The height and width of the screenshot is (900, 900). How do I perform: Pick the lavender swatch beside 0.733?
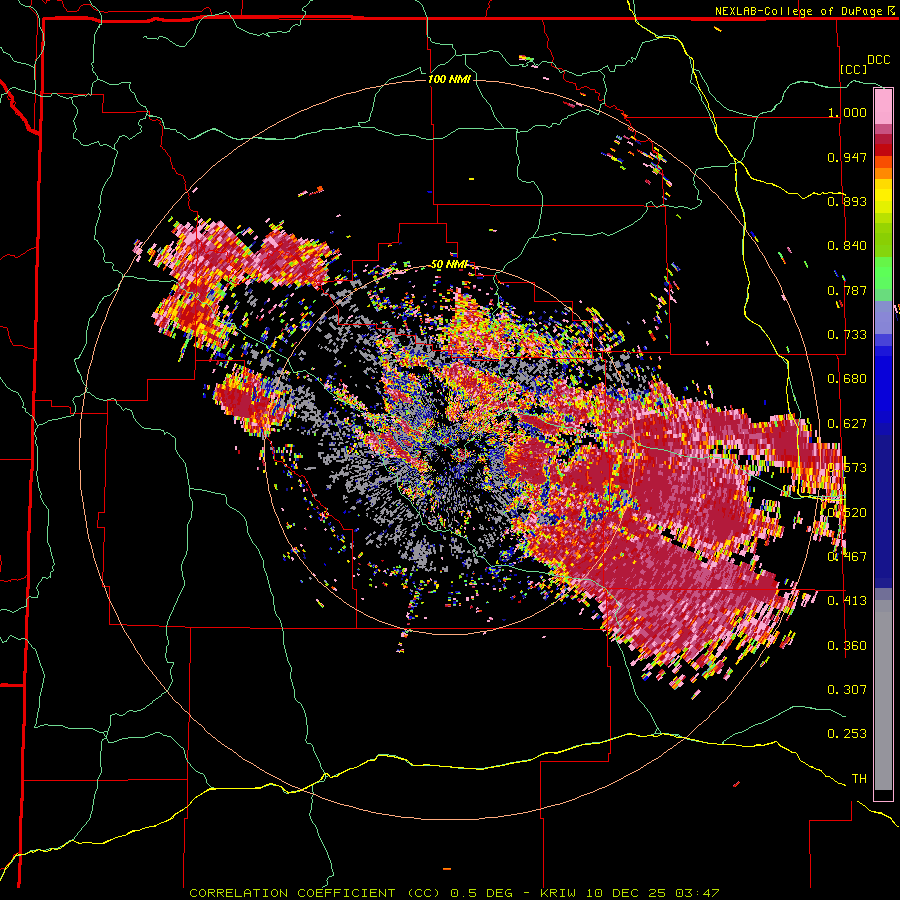point(883,318)
